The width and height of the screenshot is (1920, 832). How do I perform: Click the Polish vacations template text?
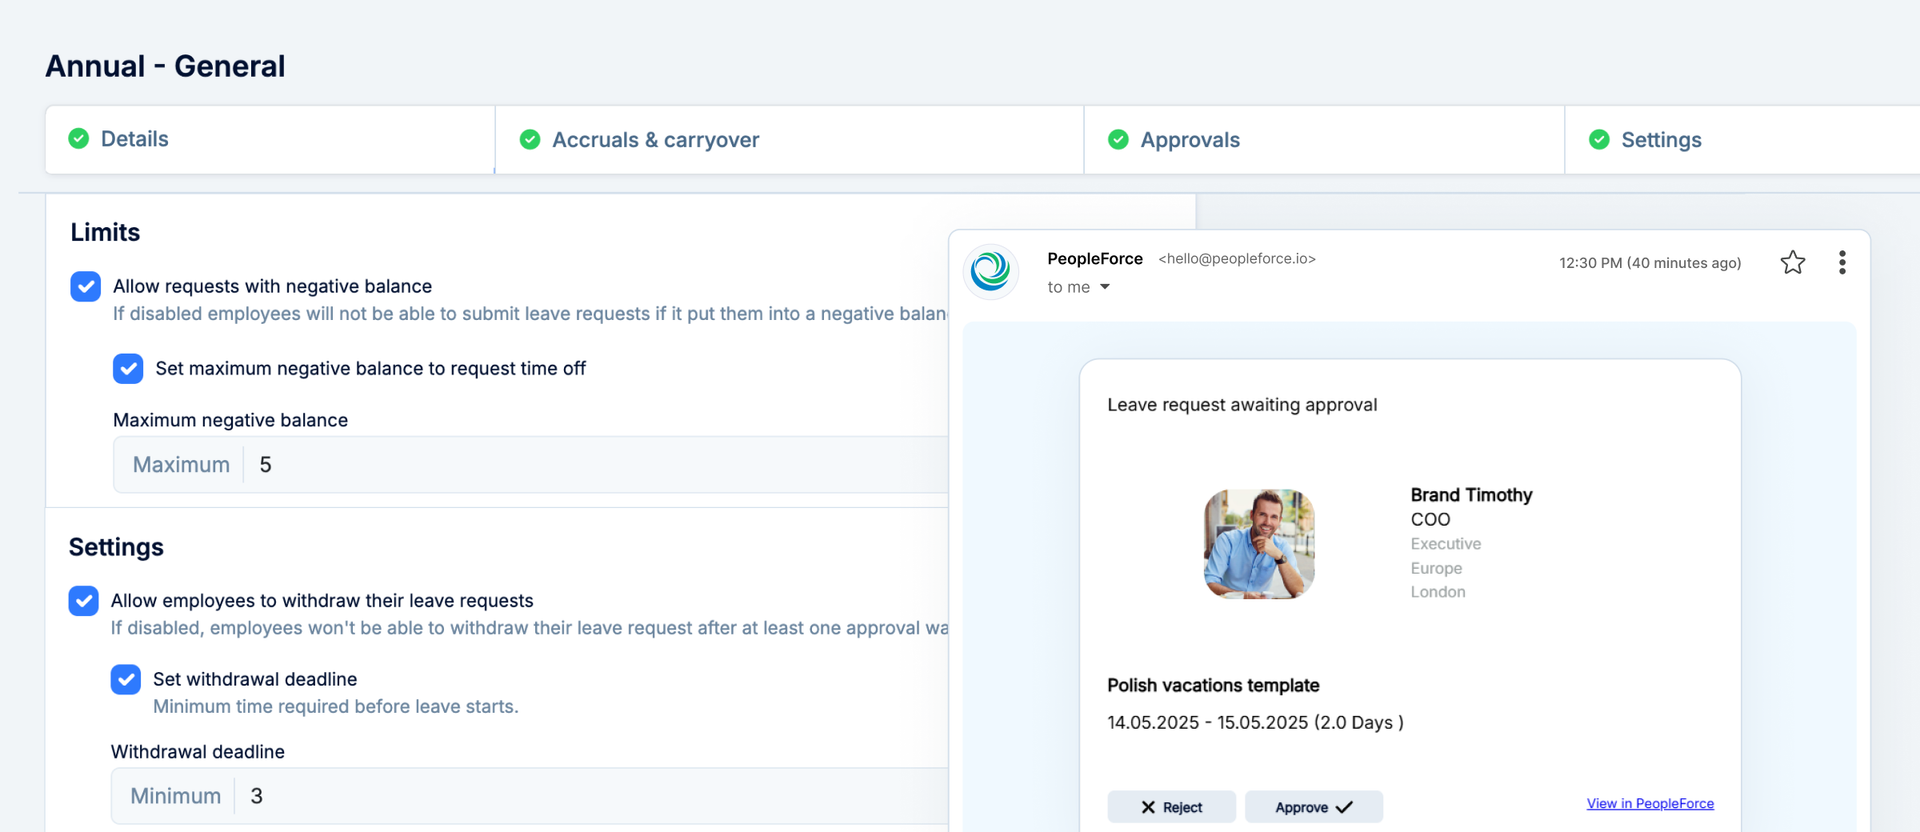tap(1213, 686)
